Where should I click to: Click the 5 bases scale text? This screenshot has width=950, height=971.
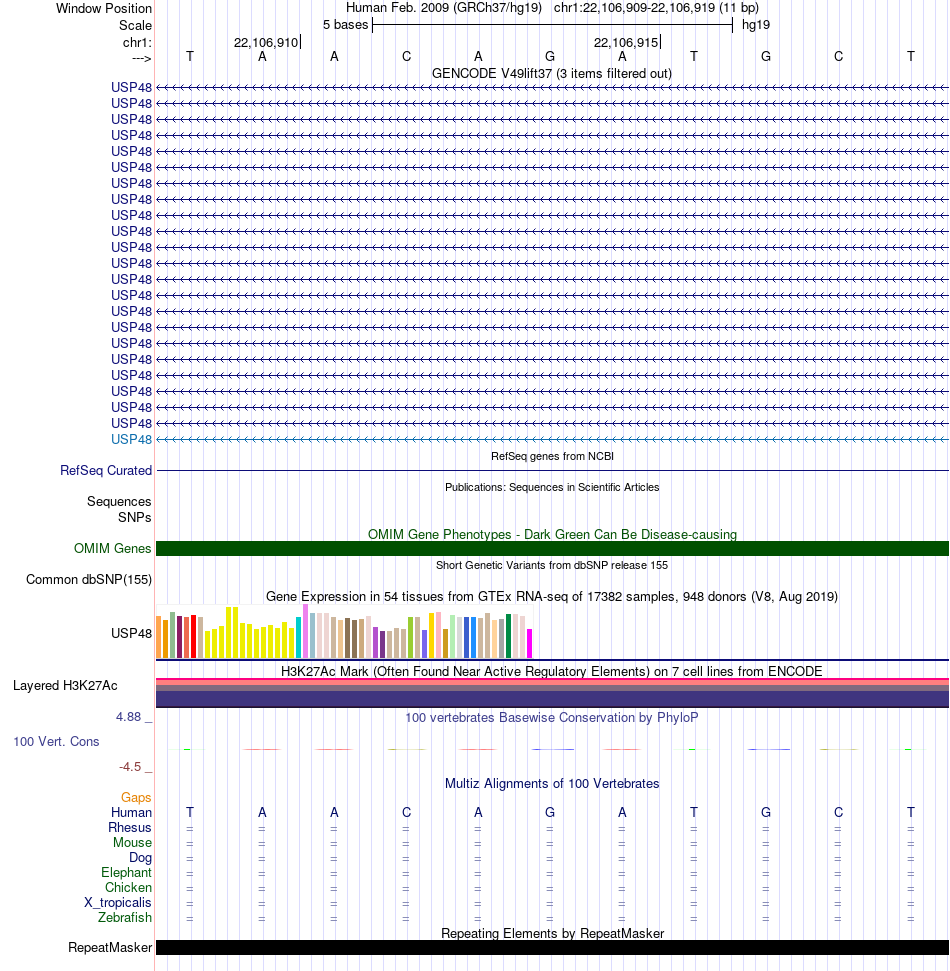pyautogui.click(x=346, y=25)
